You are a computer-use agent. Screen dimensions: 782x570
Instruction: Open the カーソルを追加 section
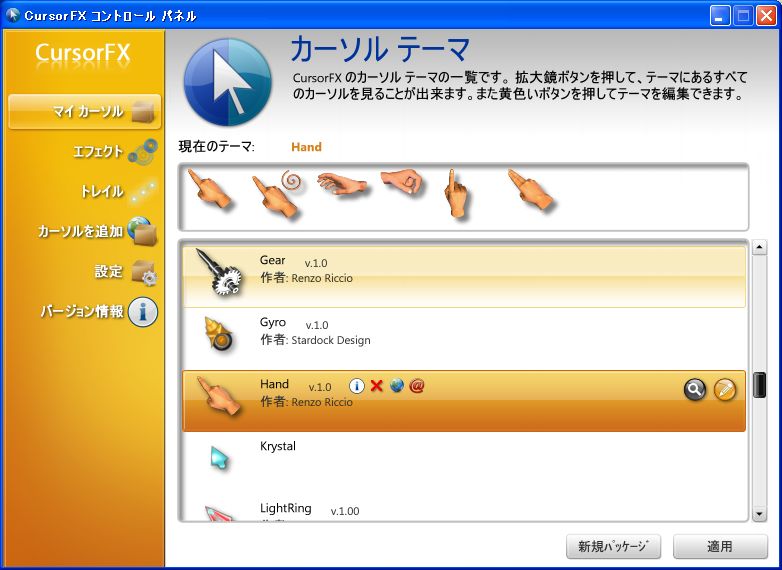click(x=80, y=231)
